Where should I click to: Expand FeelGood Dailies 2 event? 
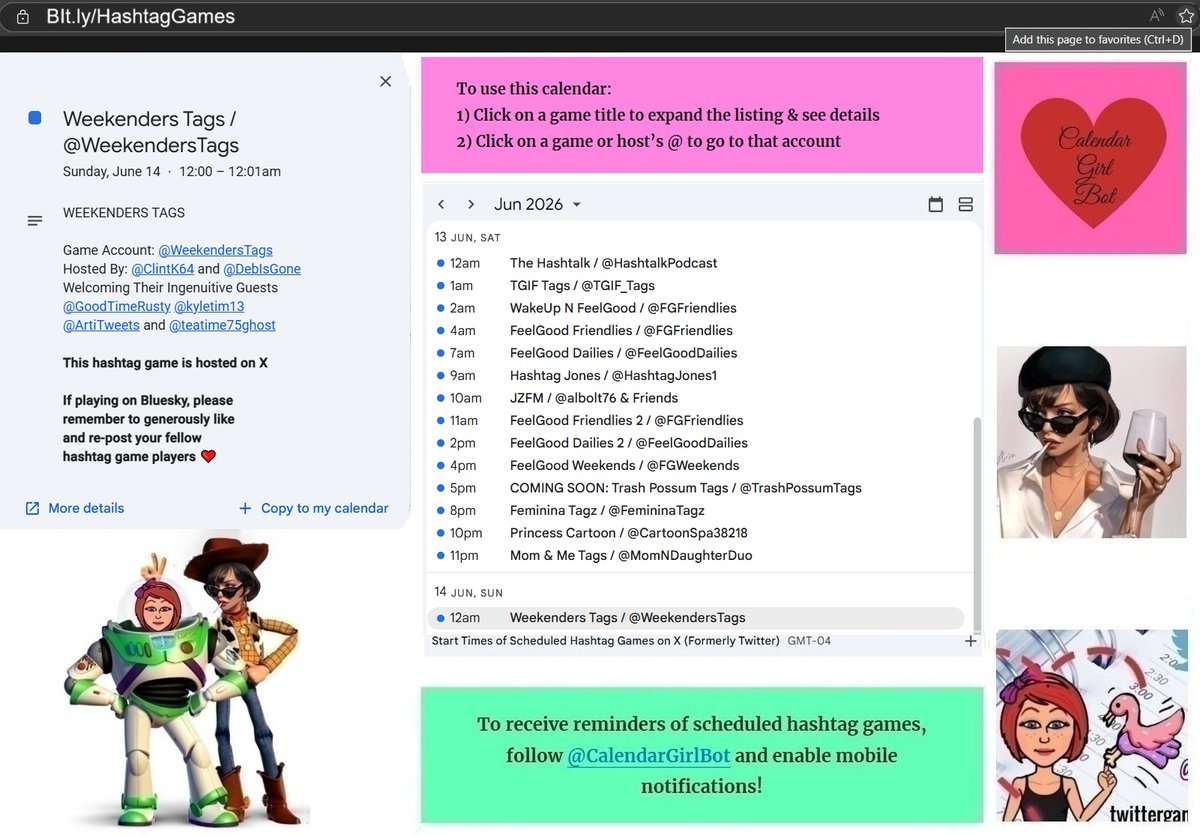pyautogui.click(x=698, y=443)
